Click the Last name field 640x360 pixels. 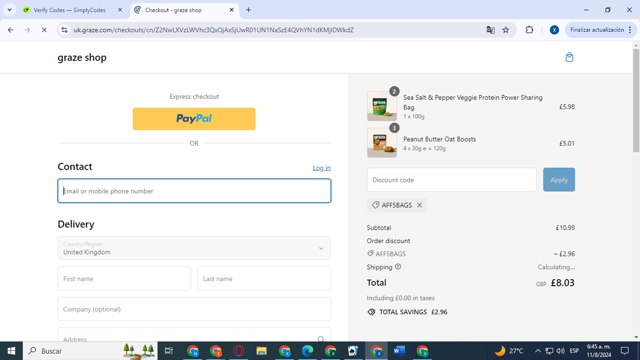coord(264,278)
